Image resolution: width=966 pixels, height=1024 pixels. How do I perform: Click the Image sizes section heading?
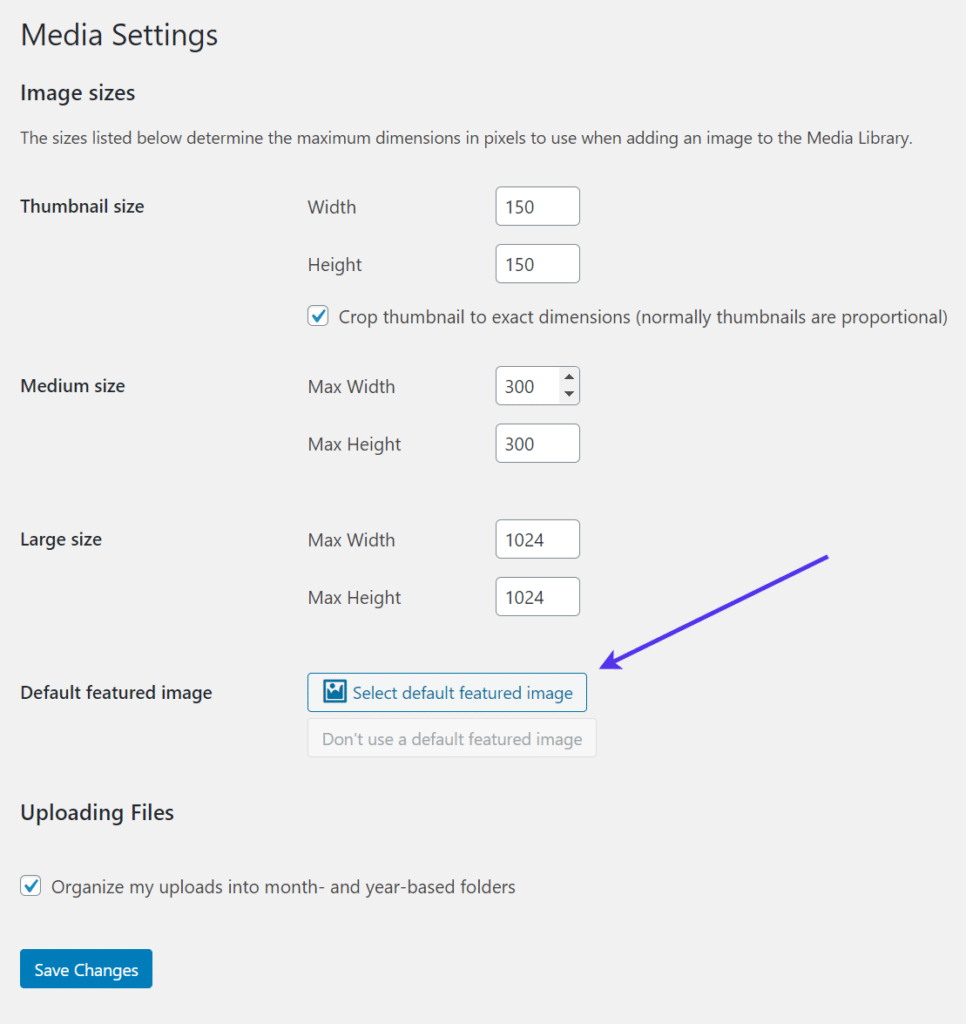[77, 93]
